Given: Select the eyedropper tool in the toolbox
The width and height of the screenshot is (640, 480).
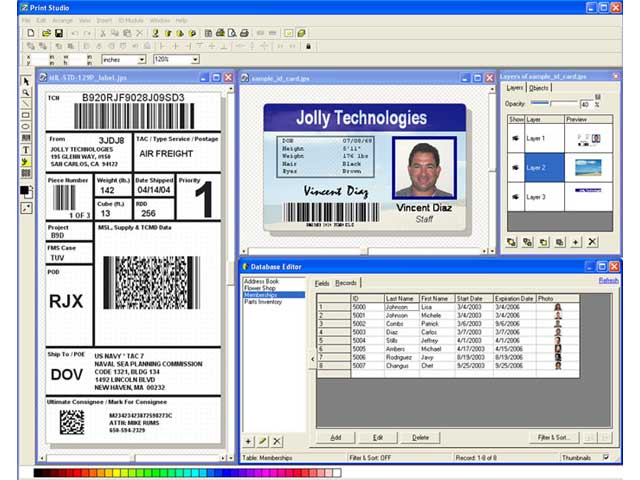Looking at the screenshot, I should tap(26, 208).
